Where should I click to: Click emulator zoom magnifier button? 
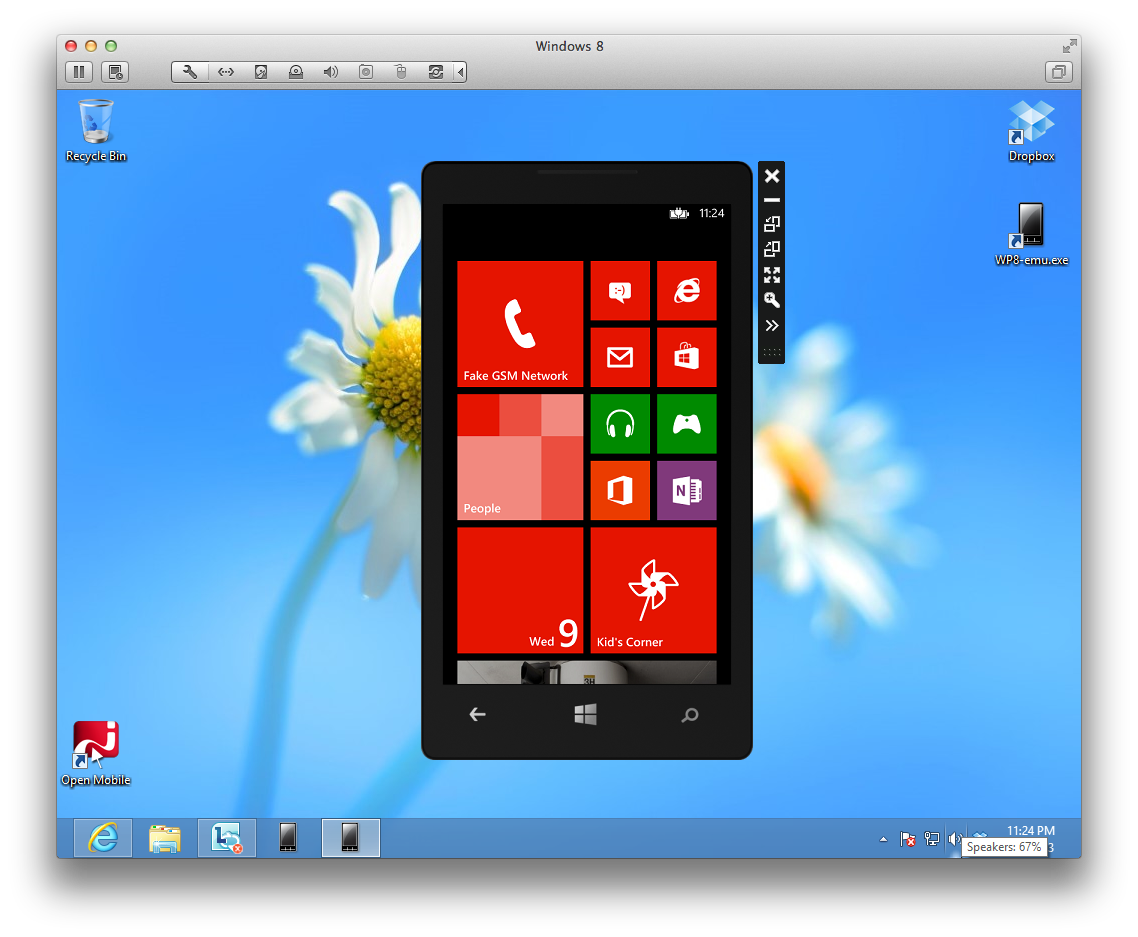pyautogui.click(x=771, y=300)
